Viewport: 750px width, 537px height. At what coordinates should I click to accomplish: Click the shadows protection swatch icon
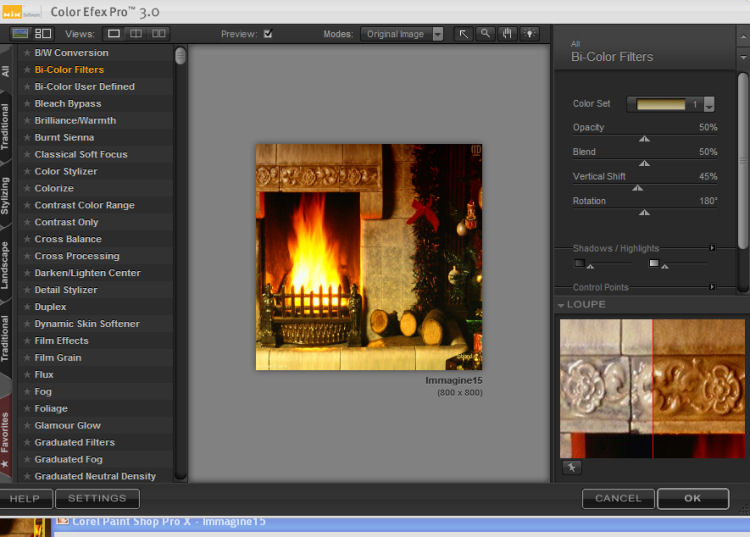[579, 263]
